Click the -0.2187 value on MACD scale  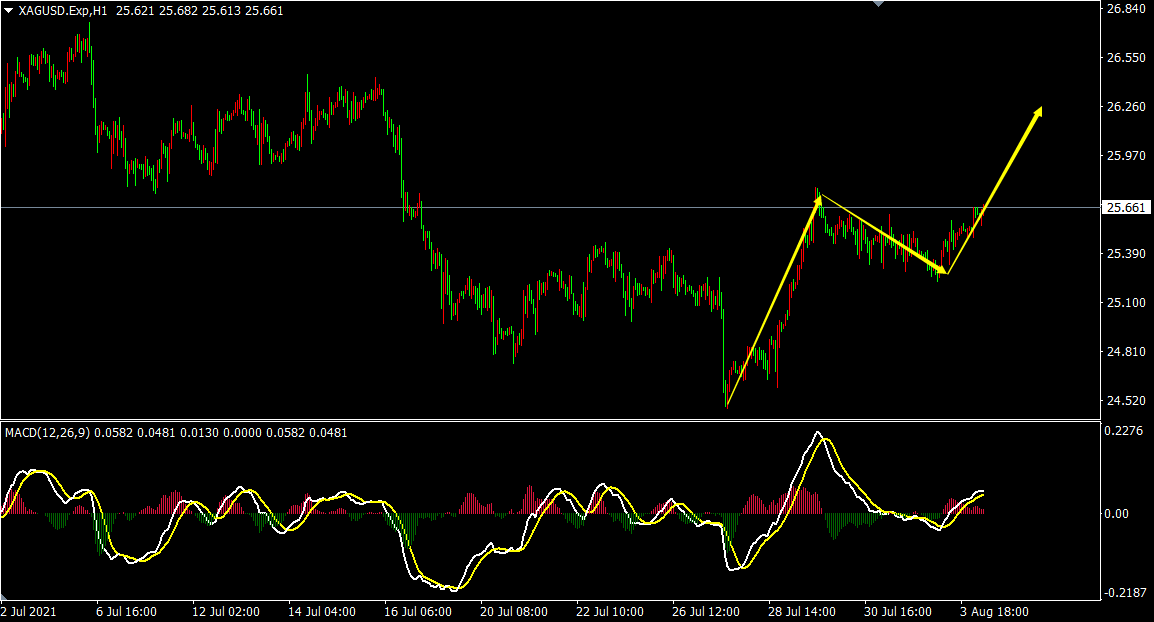tap(1124, 593)
